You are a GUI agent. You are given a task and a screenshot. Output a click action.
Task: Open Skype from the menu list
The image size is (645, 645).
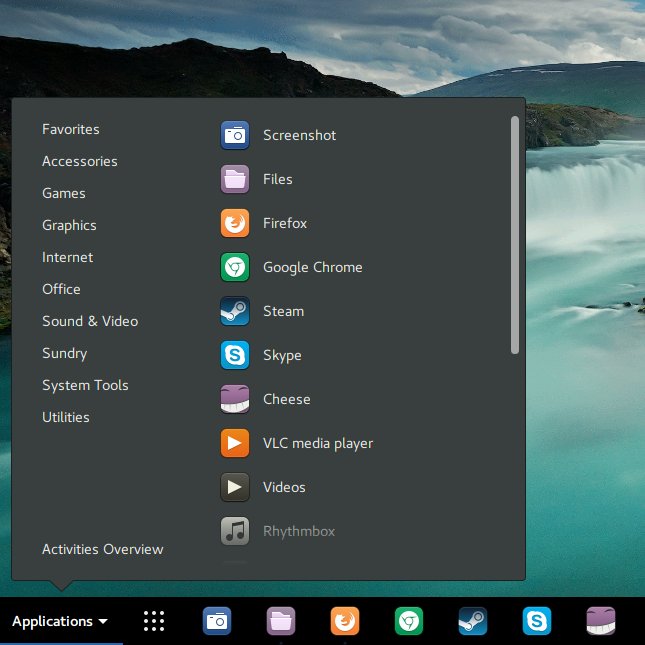[x=281, y=355]
